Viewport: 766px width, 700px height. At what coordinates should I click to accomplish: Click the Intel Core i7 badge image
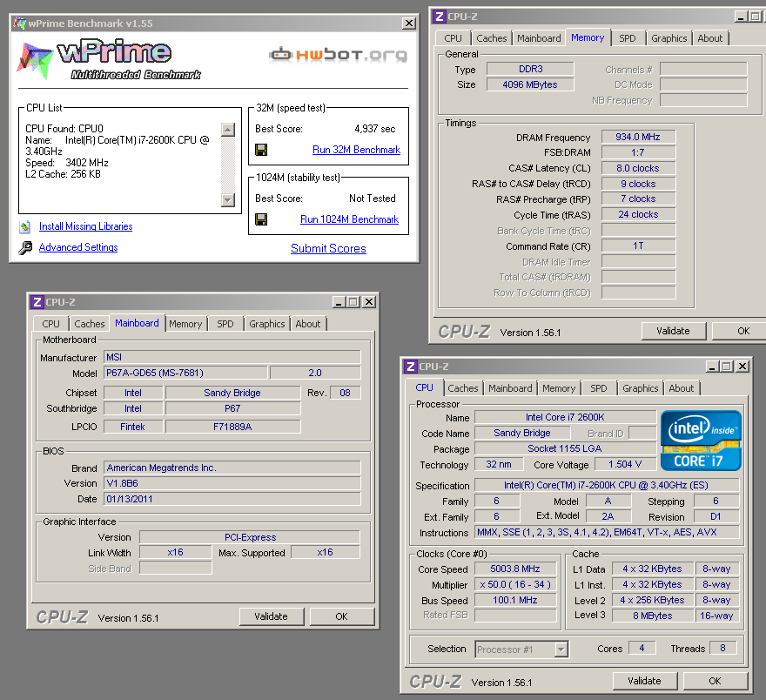[x=701, y=440]
